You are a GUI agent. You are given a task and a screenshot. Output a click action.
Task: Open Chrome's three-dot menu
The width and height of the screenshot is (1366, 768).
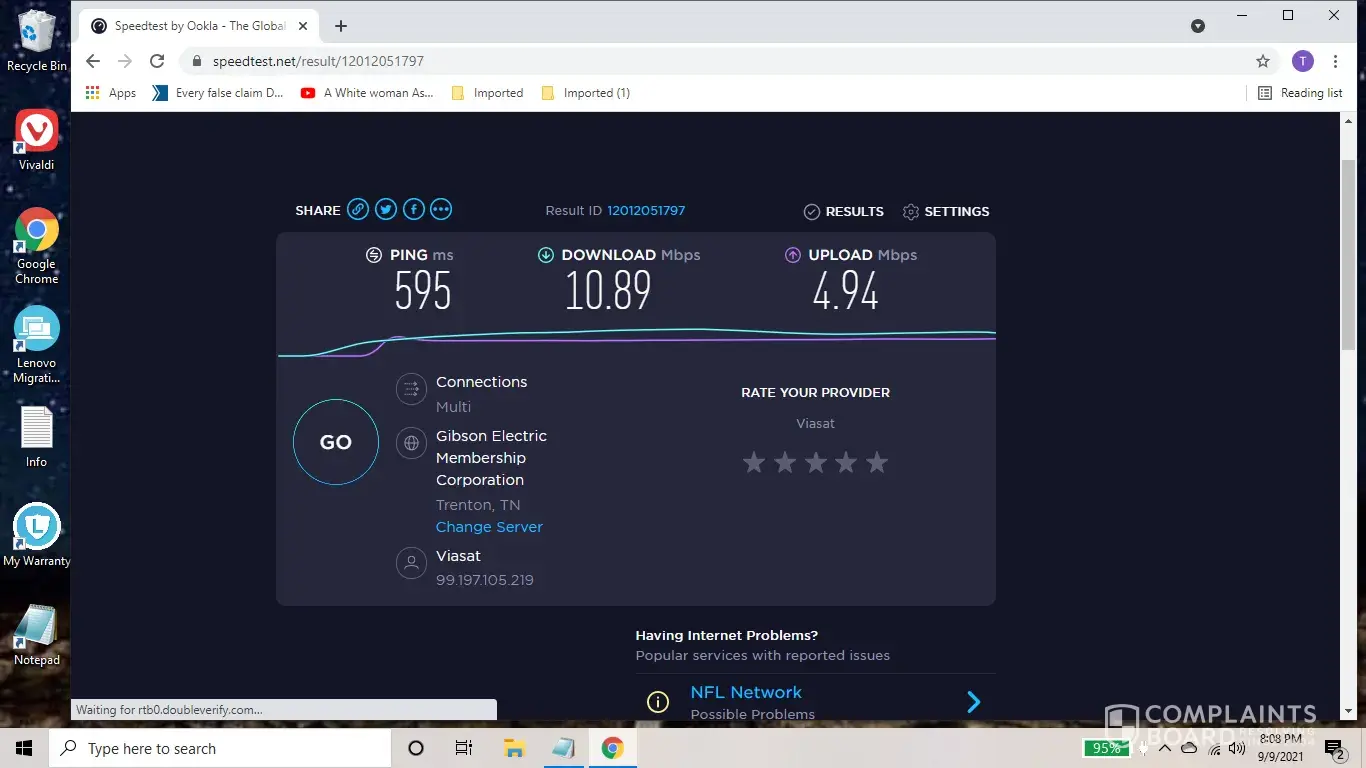pos(1335,61)
